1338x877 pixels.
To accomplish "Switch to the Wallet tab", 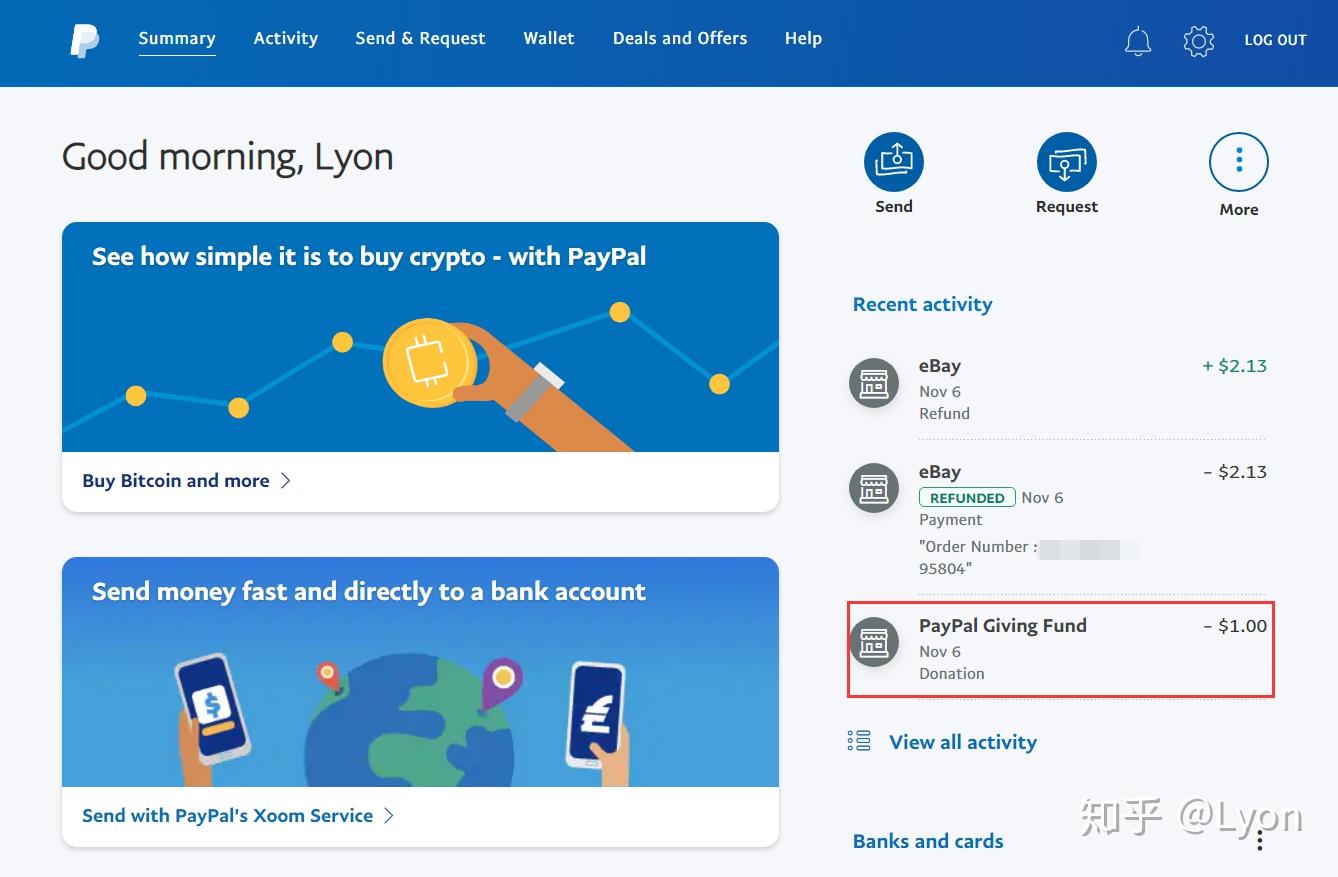I will 549,38.
